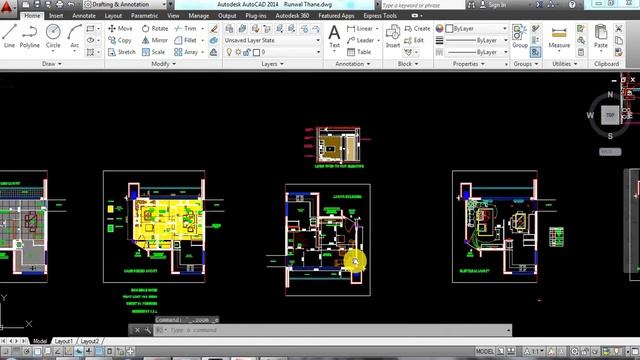Open the AutoCAD application menu button
Image resolution: width=640 pixels, height=360 pixels.
pos(7,7)
